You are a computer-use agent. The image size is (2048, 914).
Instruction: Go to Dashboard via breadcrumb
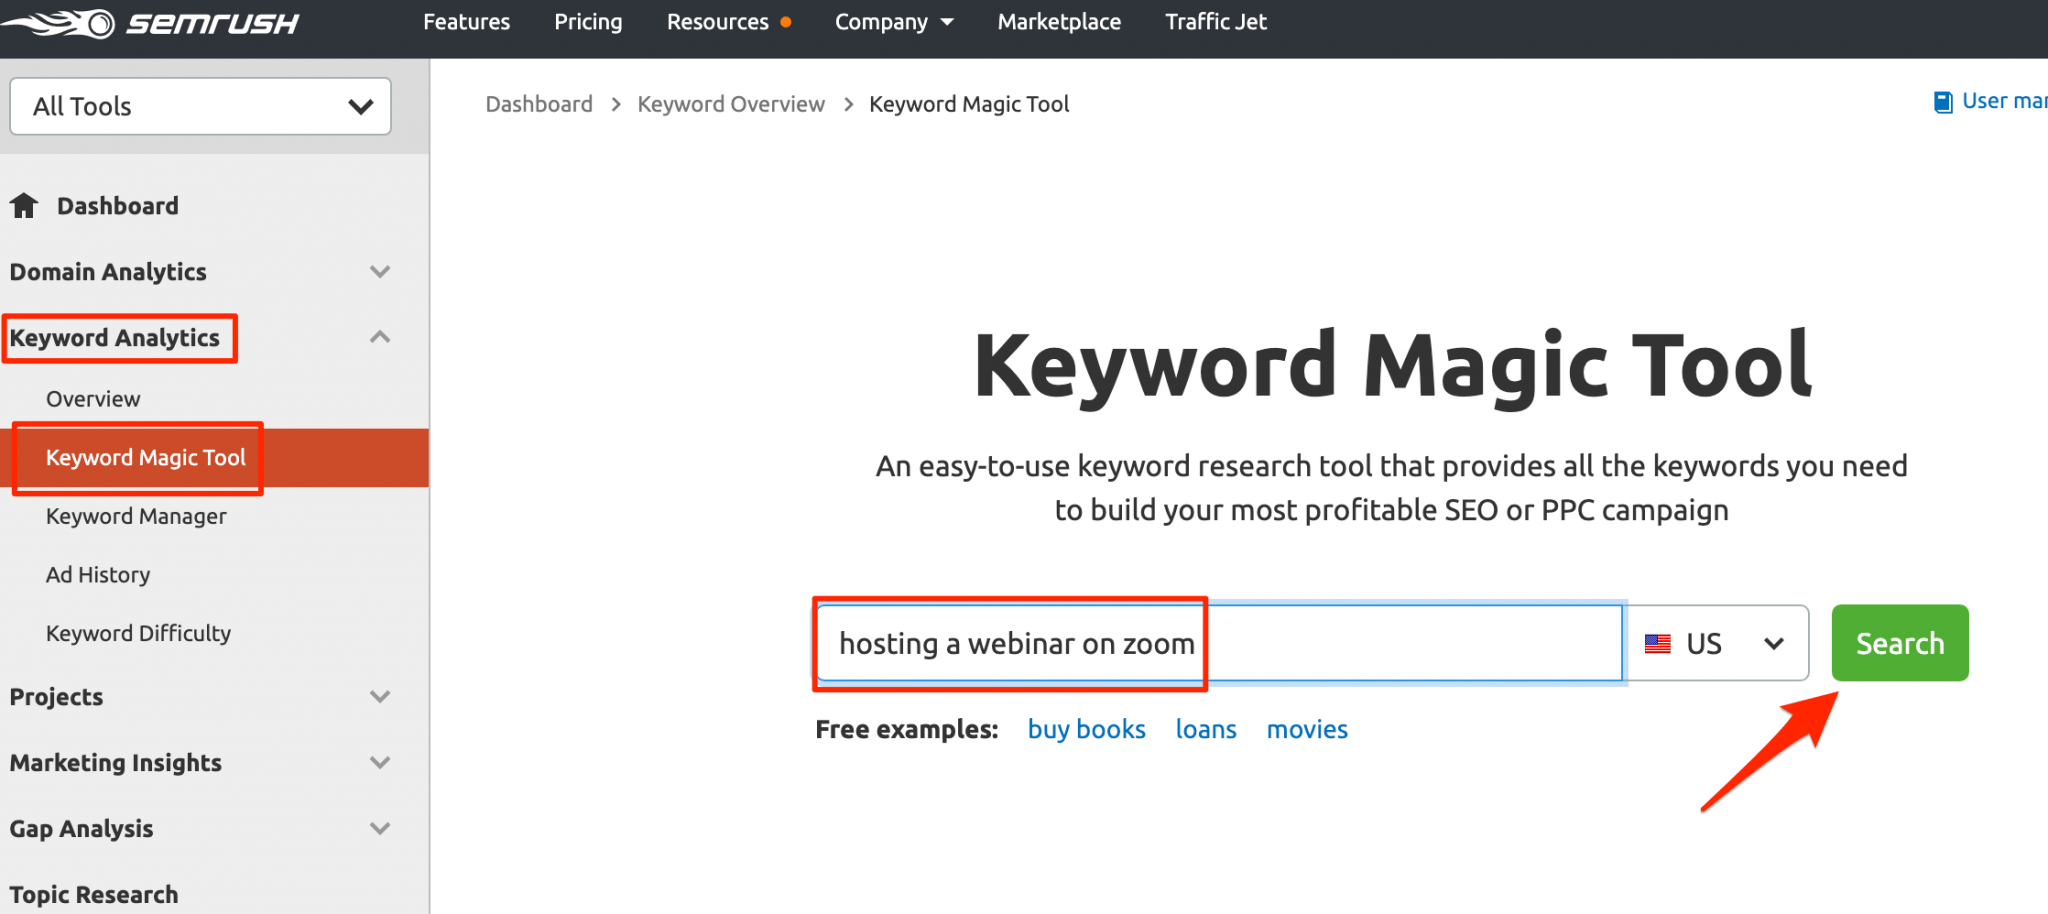tap(539, 104)
